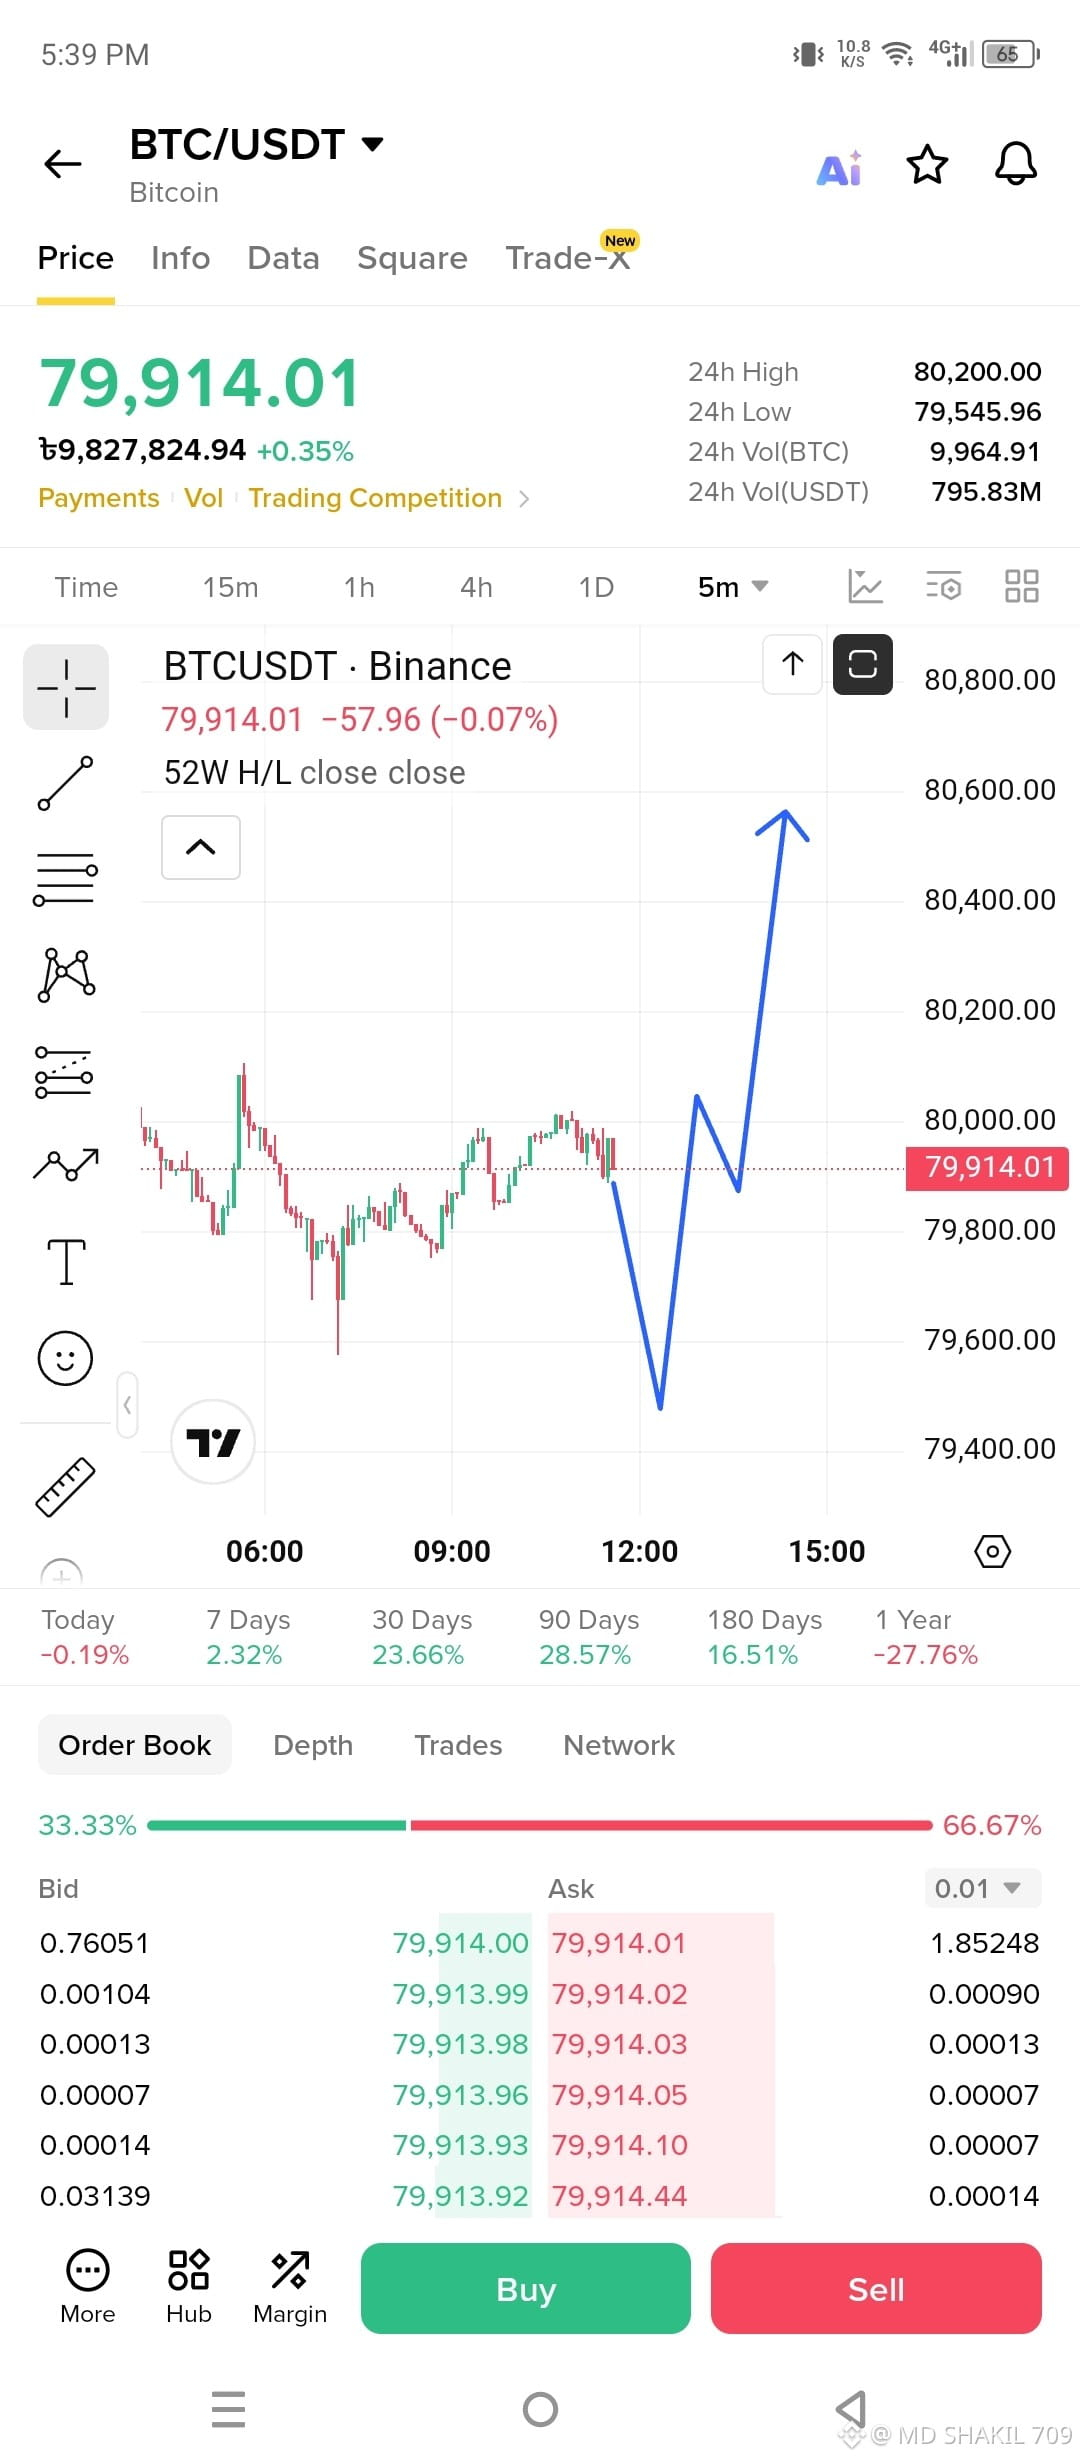Open the Trading Competition link
Viewport: 1080px width, 2460px height.
(375, 498)
